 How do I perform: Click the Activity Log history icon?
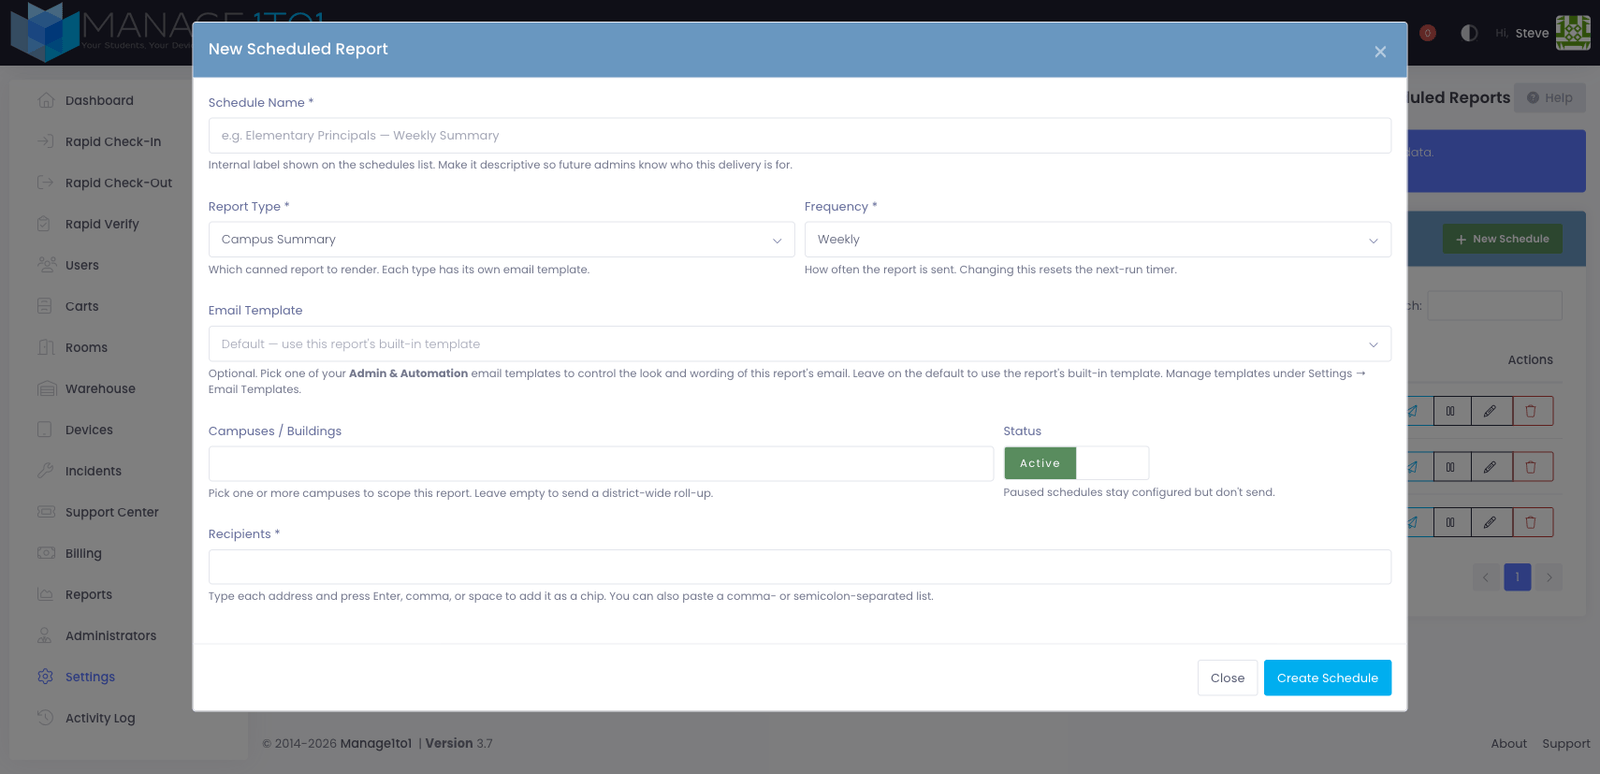(x=46, y=717)
